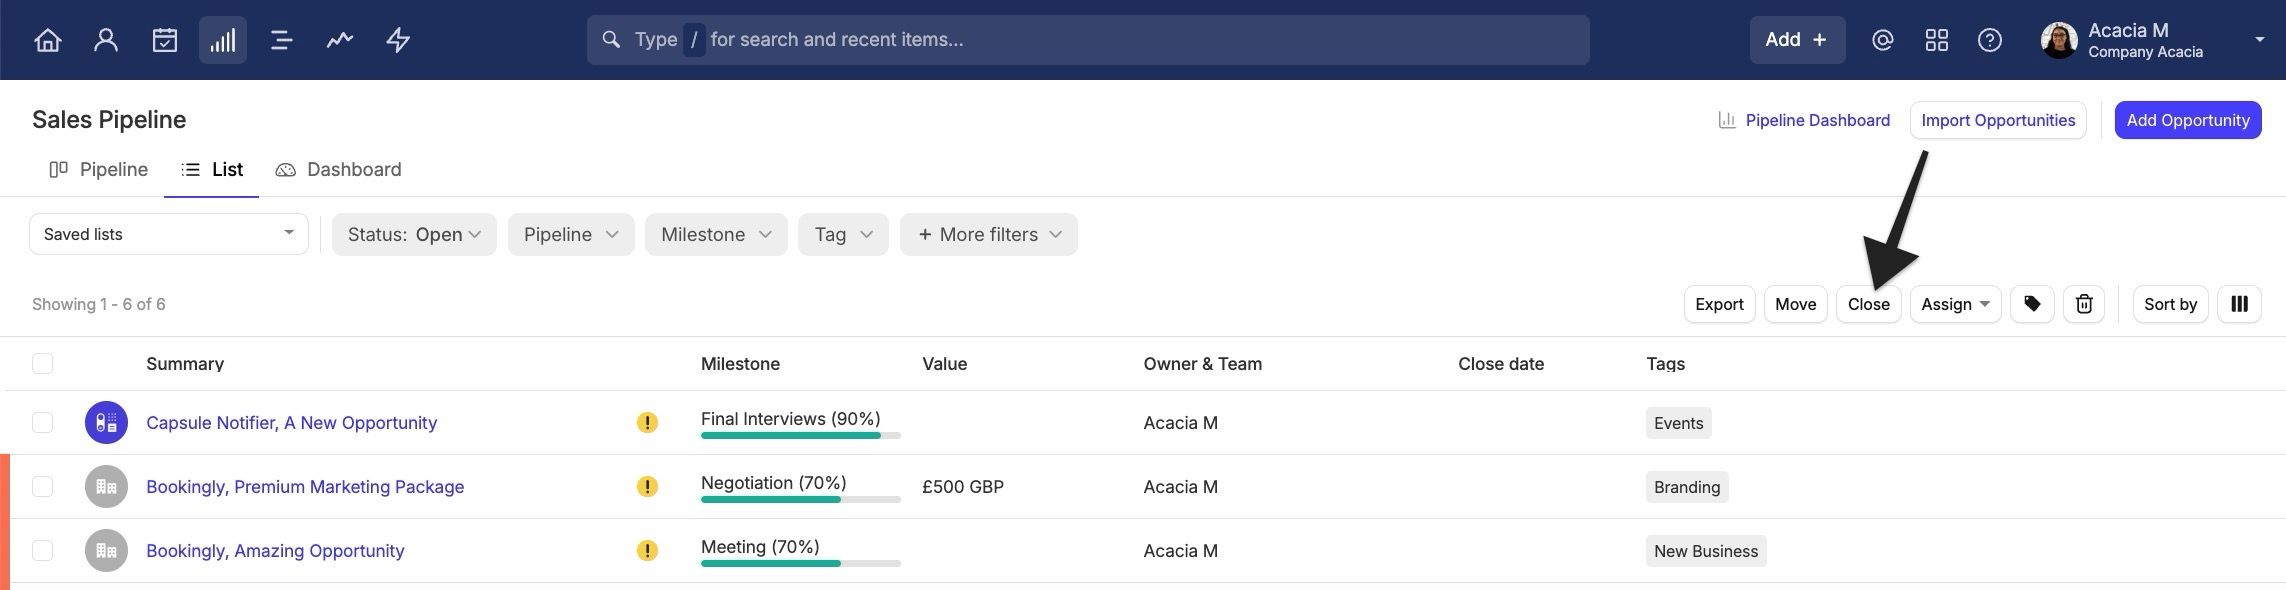Click the mentions at-sign icon
This screenshot has width=2286, height=590.
pos(1883,40)
